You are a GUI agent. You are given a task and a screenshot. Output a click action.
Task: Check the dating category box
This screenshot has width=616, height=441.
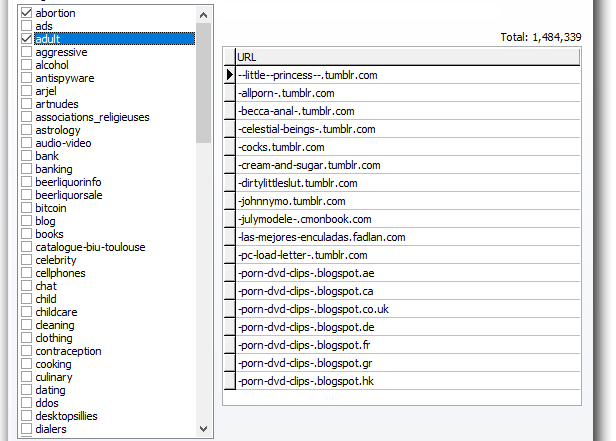pyautogui.click(x=27, y=390)
